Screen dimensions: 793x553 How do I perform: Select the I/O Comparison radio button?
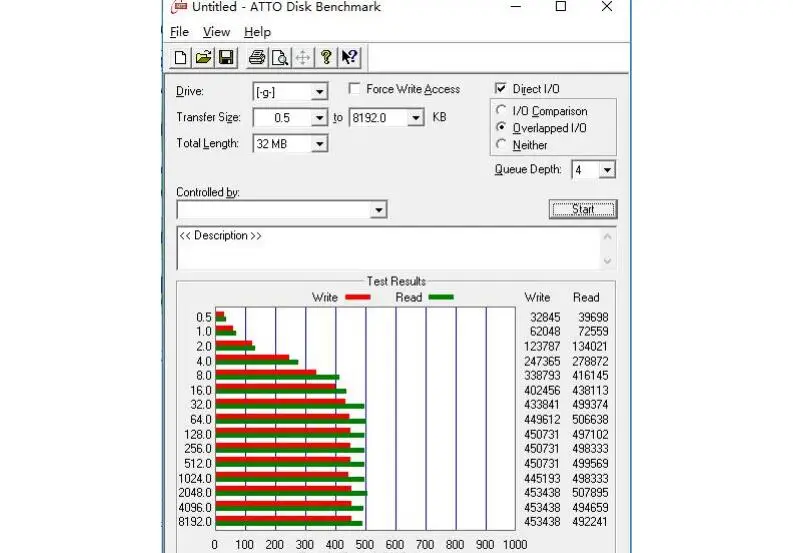coord(501,110)
